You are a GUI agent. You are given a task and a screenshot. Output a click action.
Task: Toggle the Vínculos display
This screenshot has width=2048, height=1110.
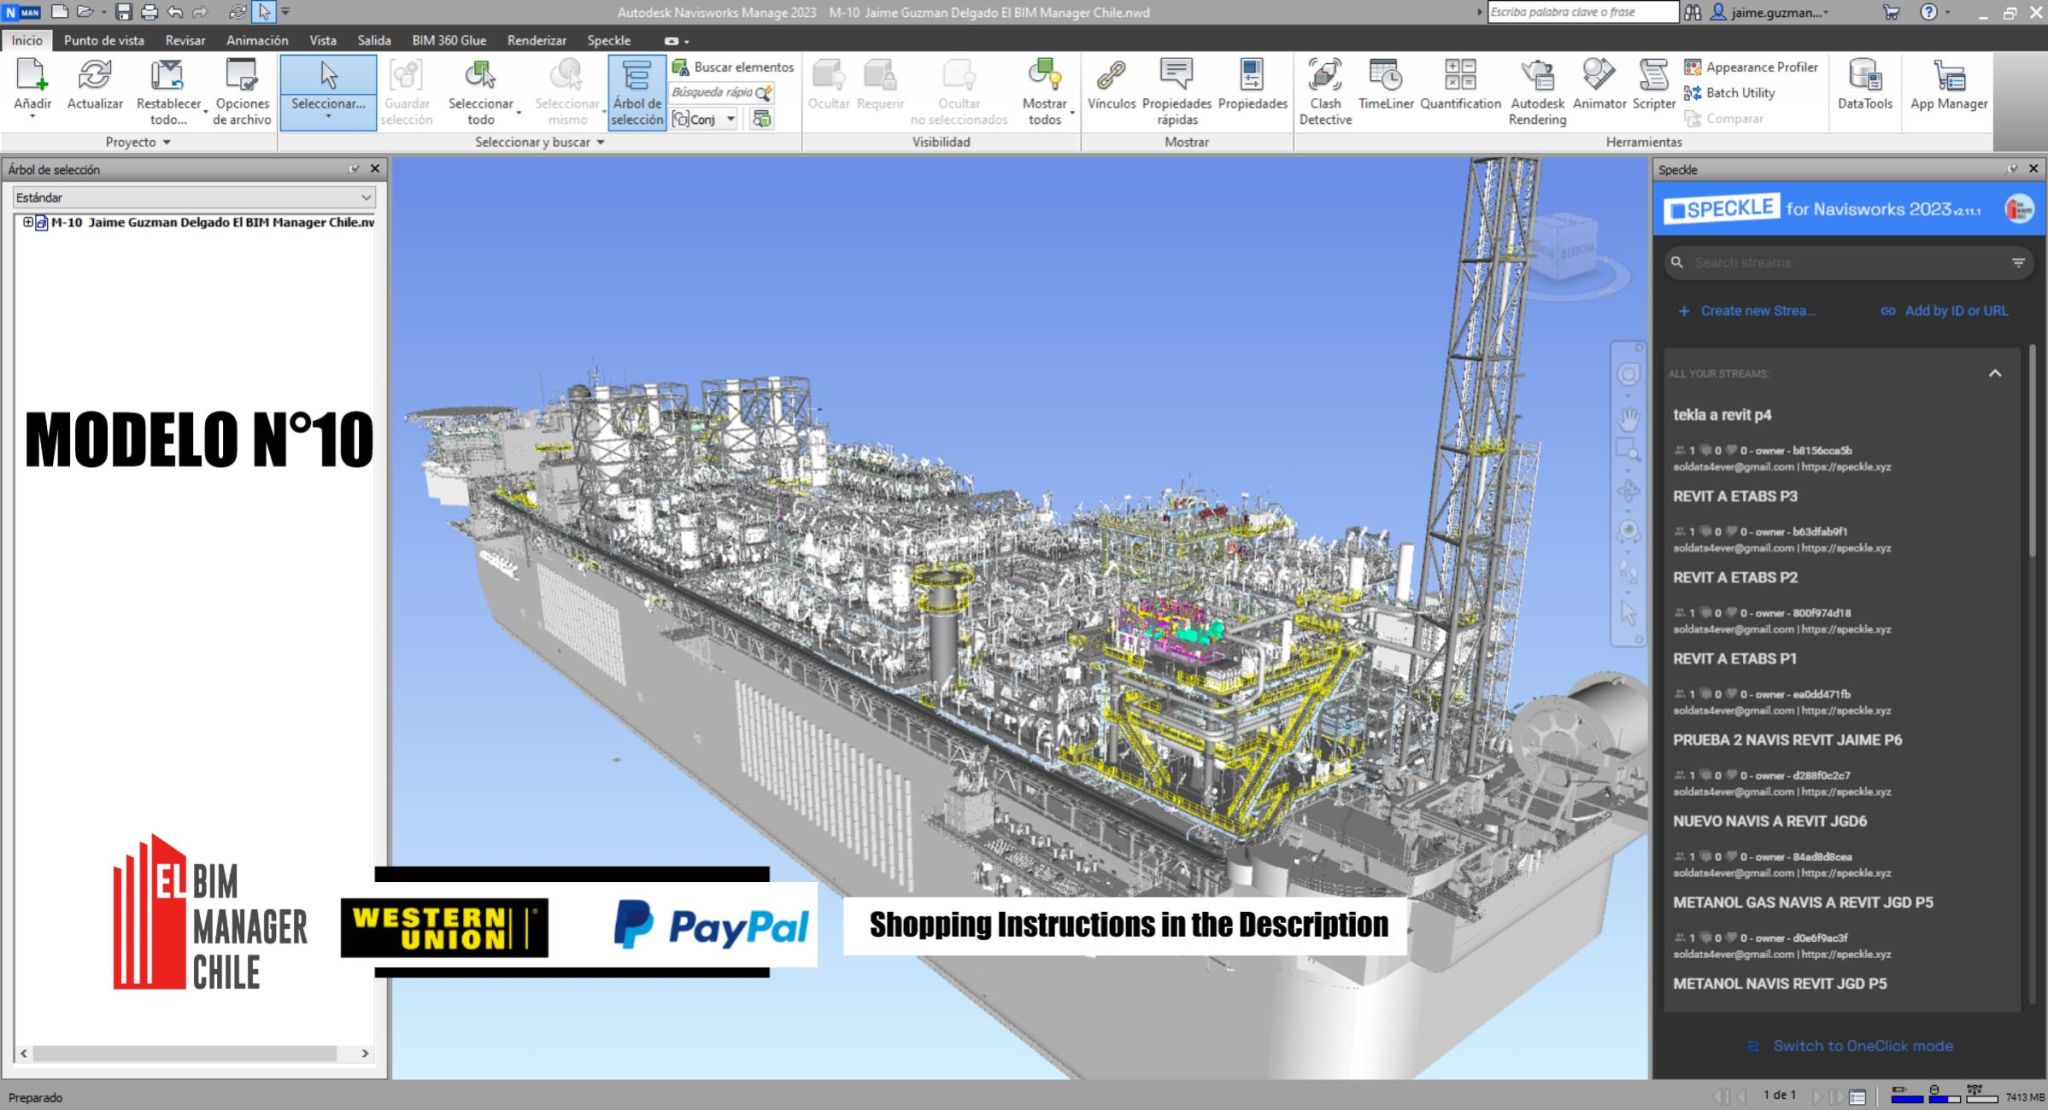point(1110,90)
